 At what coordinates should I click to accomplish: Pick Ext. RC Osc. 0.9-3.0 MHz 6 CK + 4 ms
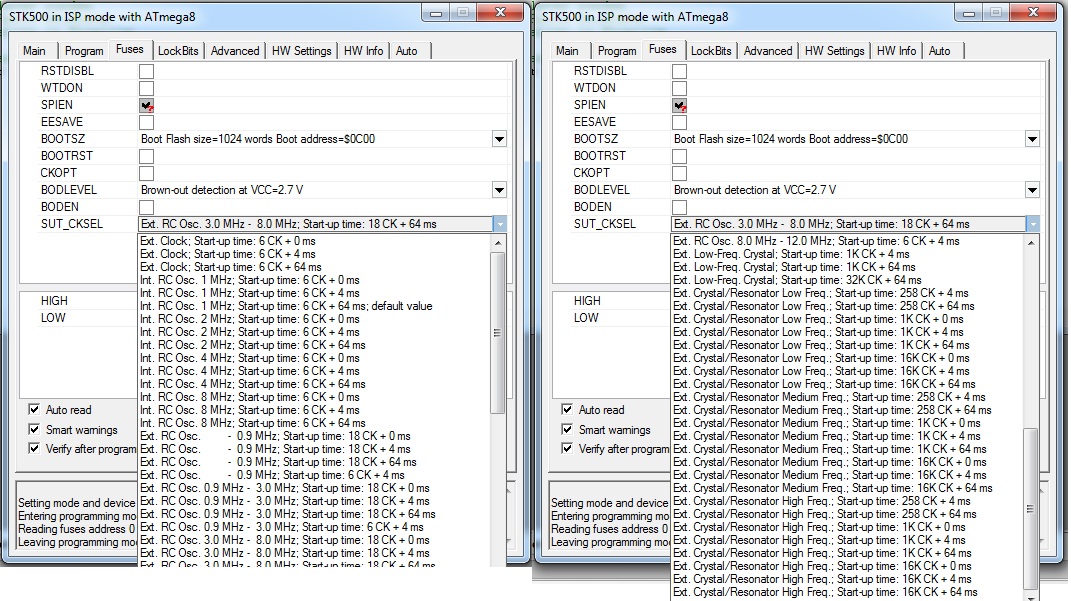click(x=281, y=527)
